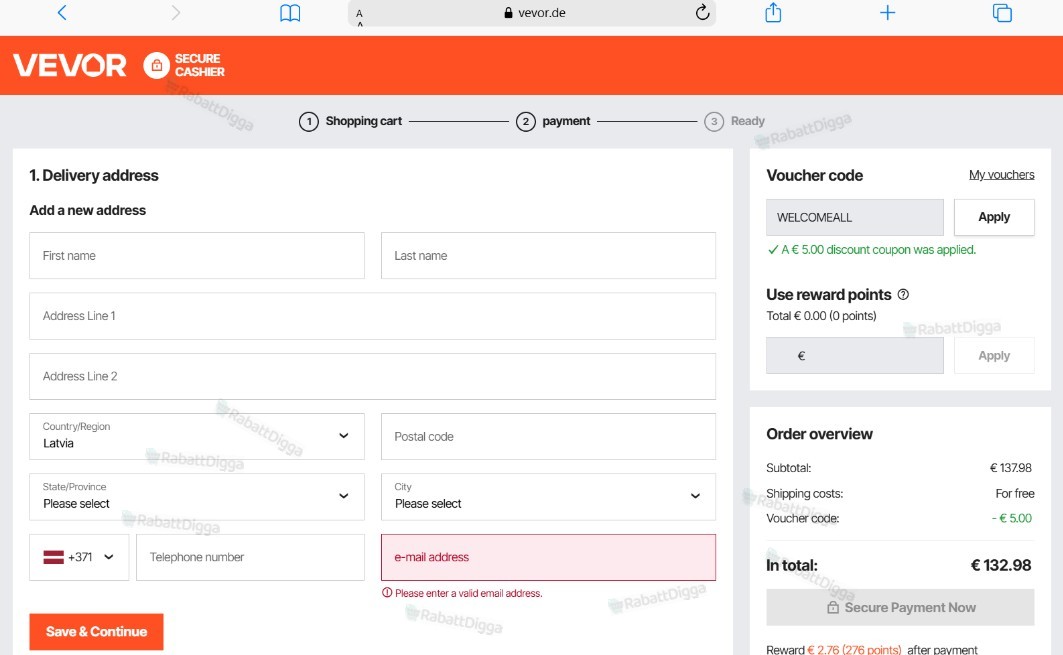Tap the Safari share icon
1063x655 pixels.
pyautogui.click(x=773, y=12)
